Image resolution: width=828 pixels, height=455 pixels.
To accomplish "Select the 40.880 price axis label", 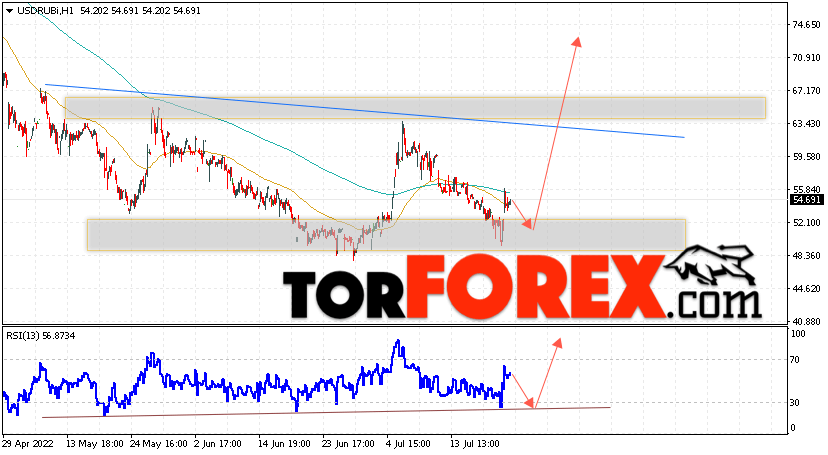I will (x=806, y=321).
